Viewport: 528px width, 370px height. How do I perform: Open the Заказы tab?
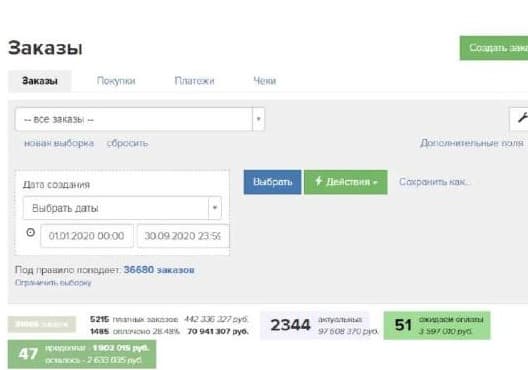[40, 81]
